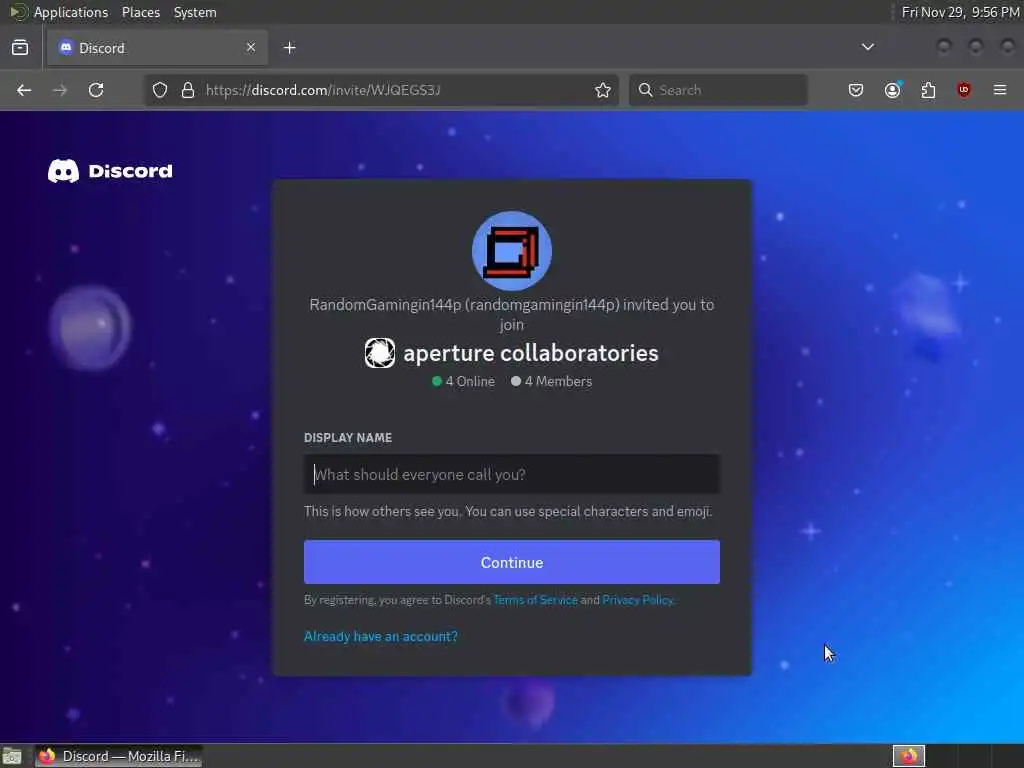Click the Firefox forward arrow button
The height and width of the screenshot is (768, 1024).
coord(60,90)
